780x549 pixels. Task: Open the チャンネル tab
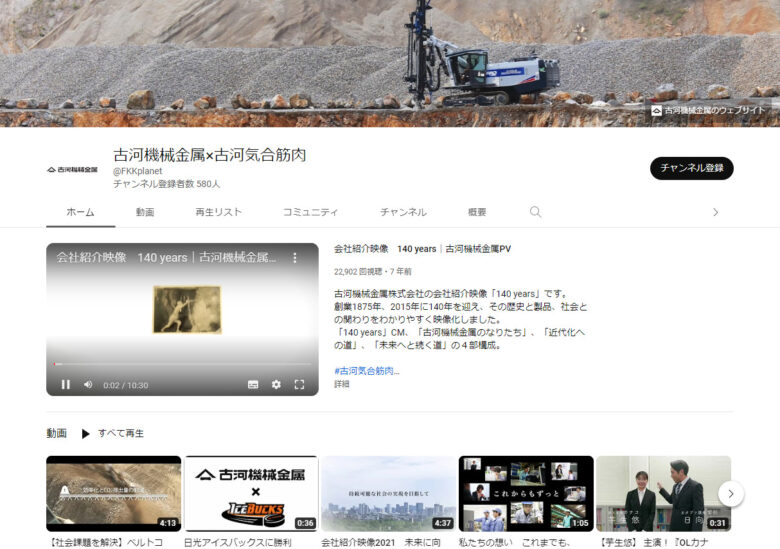403,212
